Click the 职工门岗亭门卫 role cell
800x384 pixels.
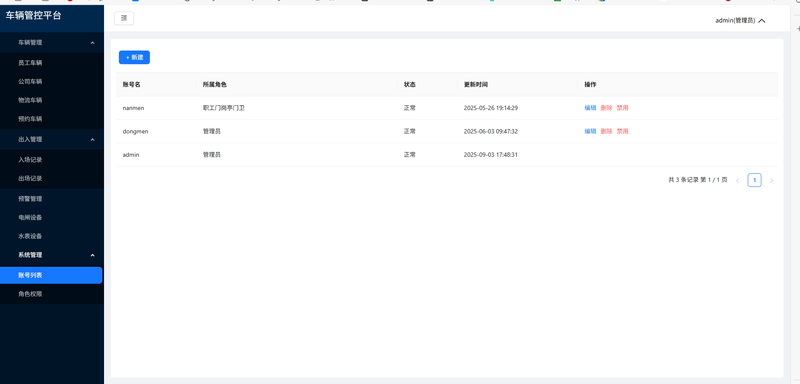224,108
